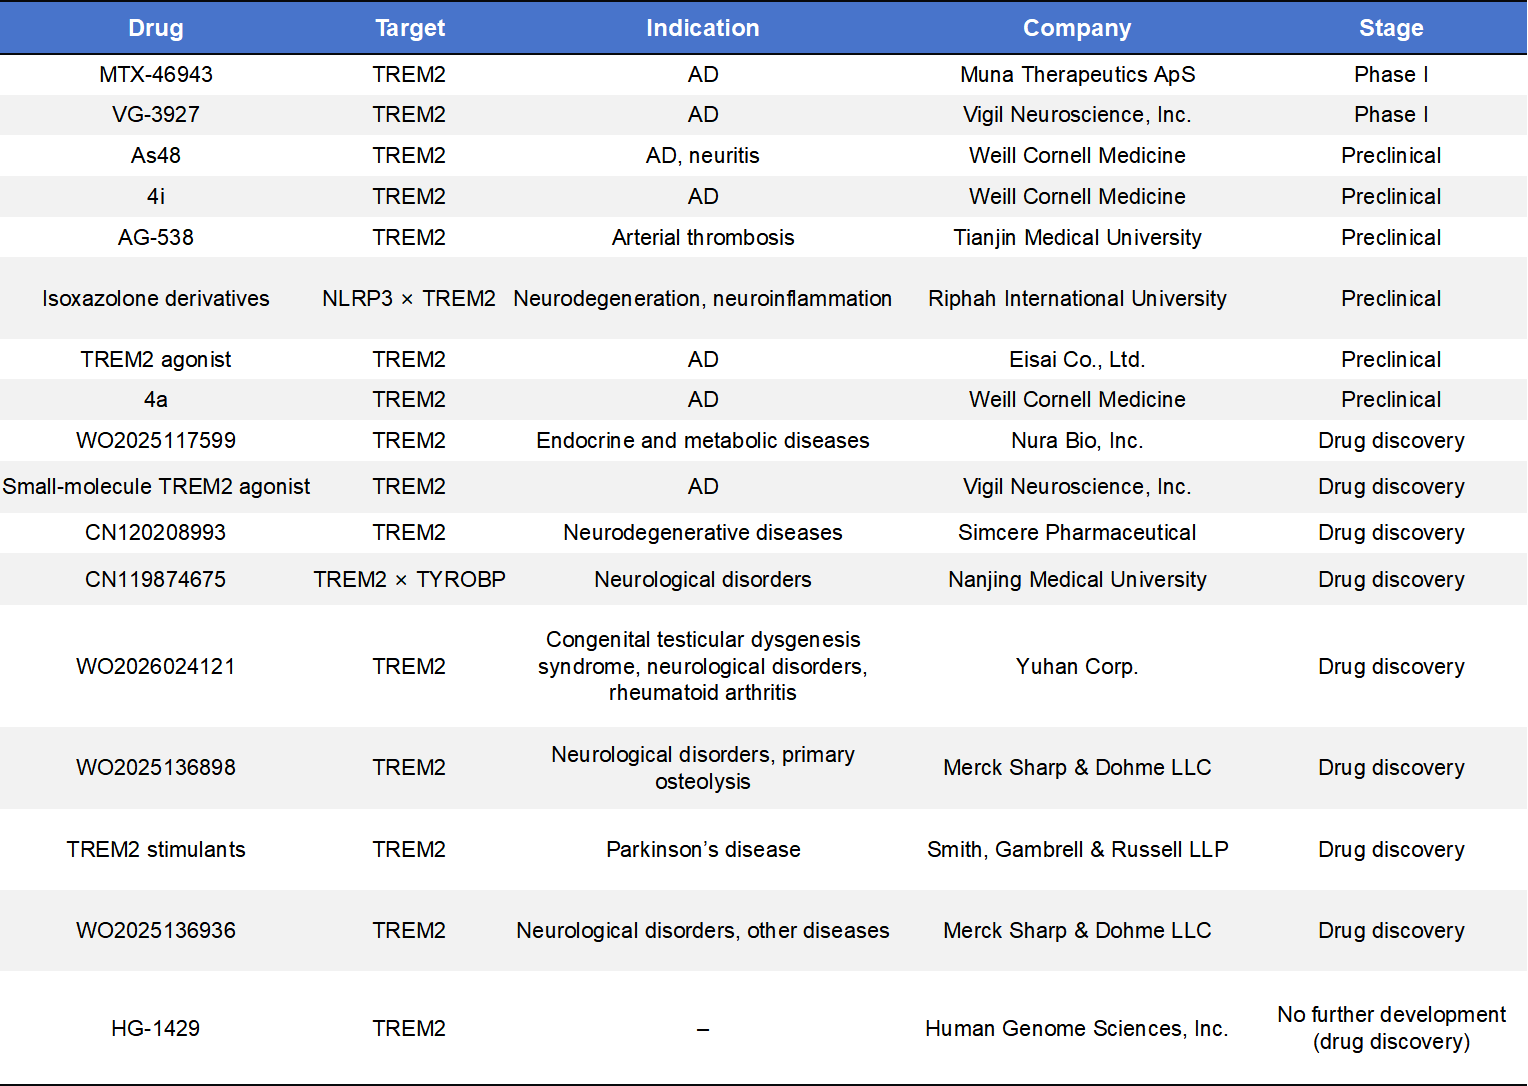Select the Indication column header
The image size is (1528, 1086).
click(x=702, y=28)
